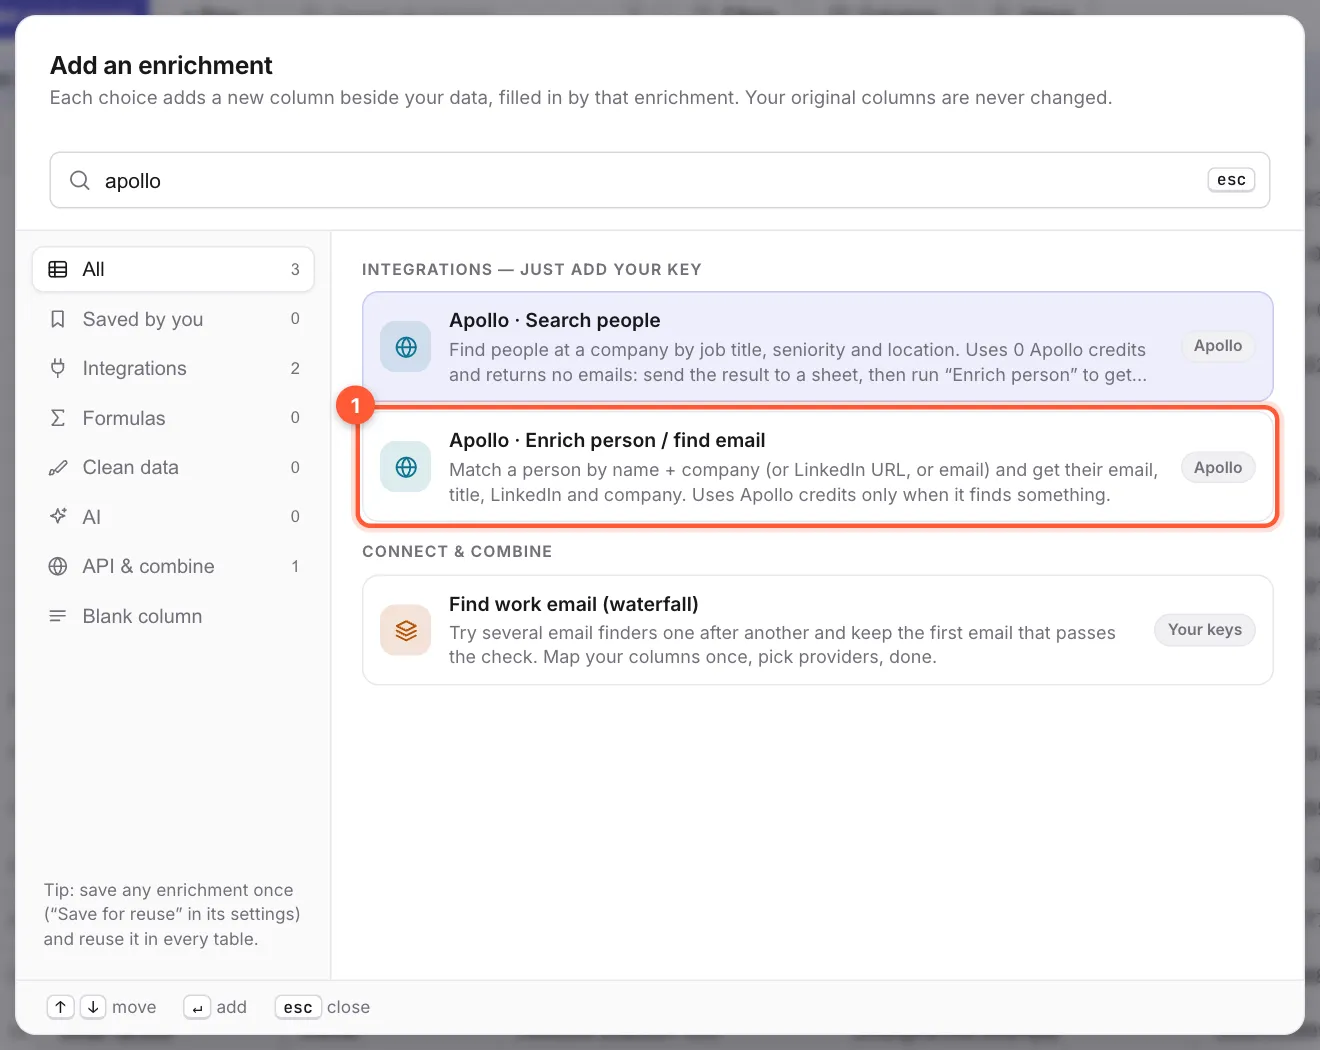Click the stack icon on waterfall card

(x=406, y=630)
